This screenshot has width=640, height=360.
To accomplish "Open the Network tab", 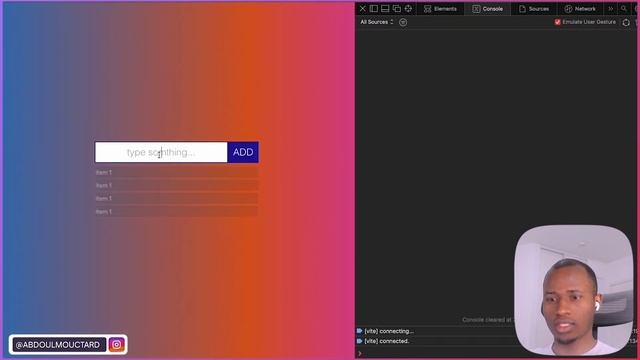I will 580,9.
